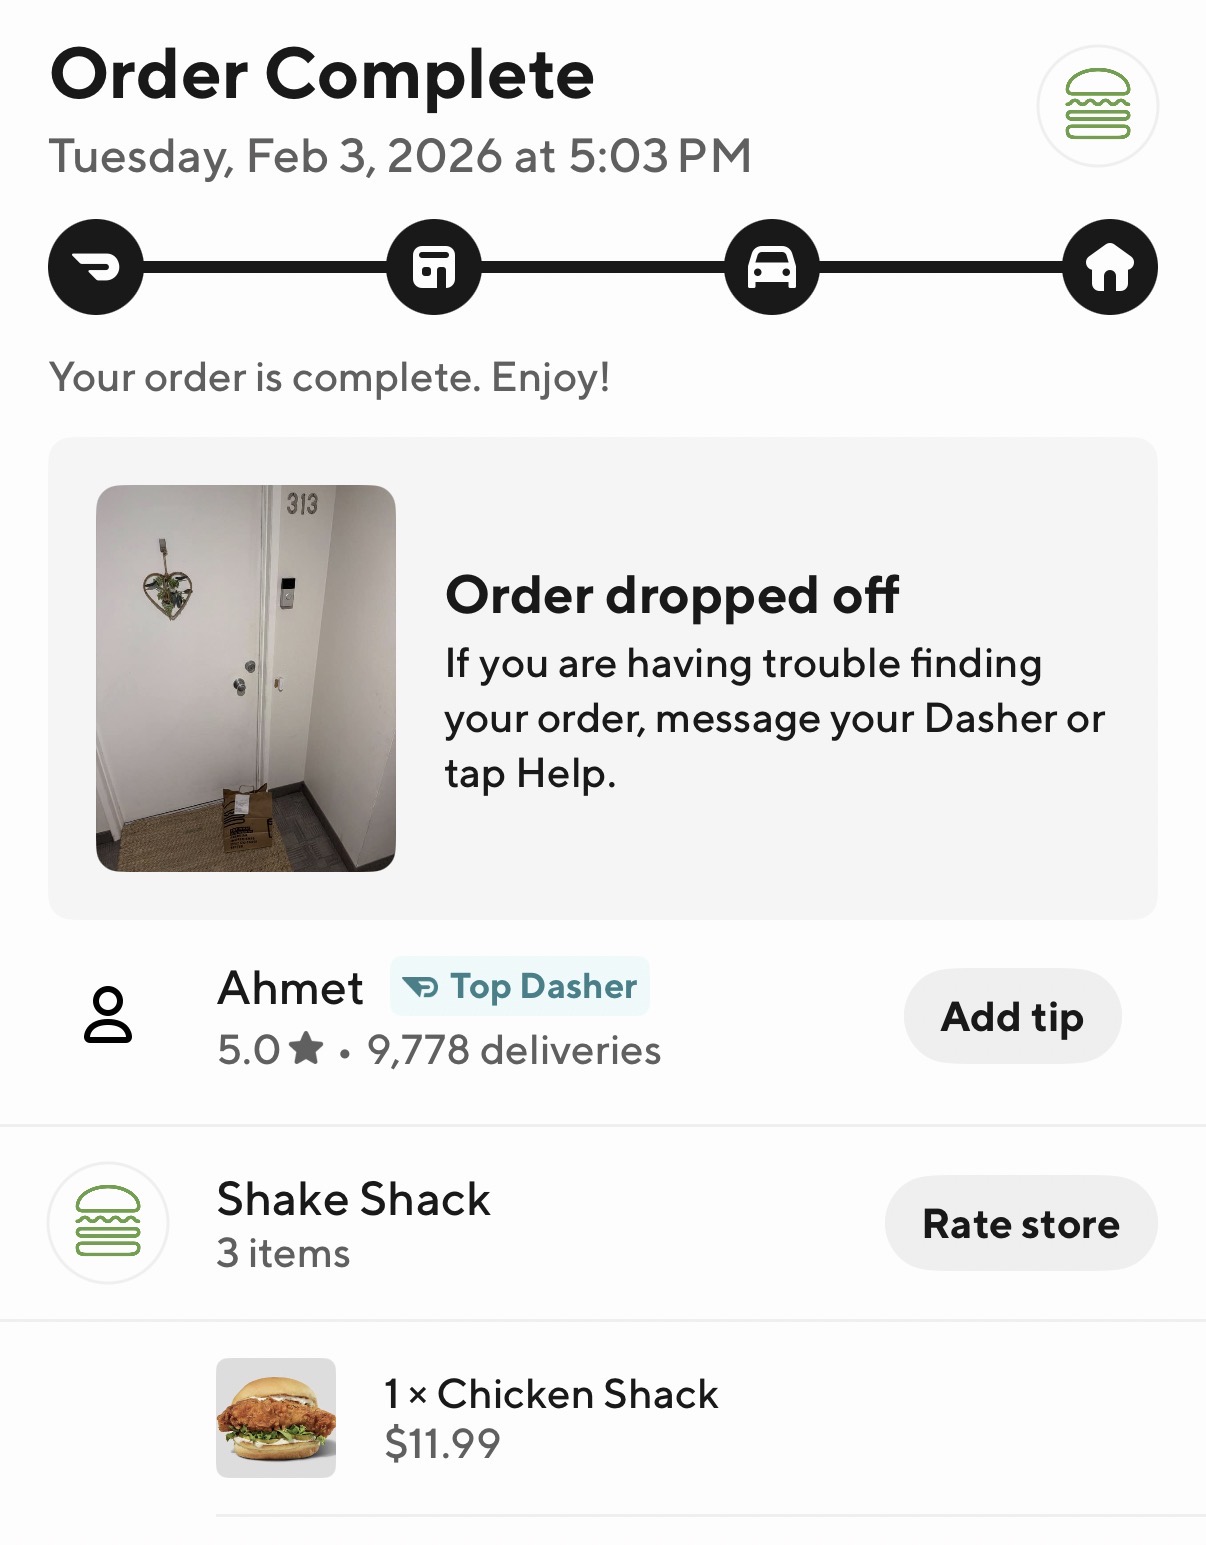Tap the Shake Shack logo at top right
The height and width of the screenshot is (1545, 1206).
point(1097,105)
